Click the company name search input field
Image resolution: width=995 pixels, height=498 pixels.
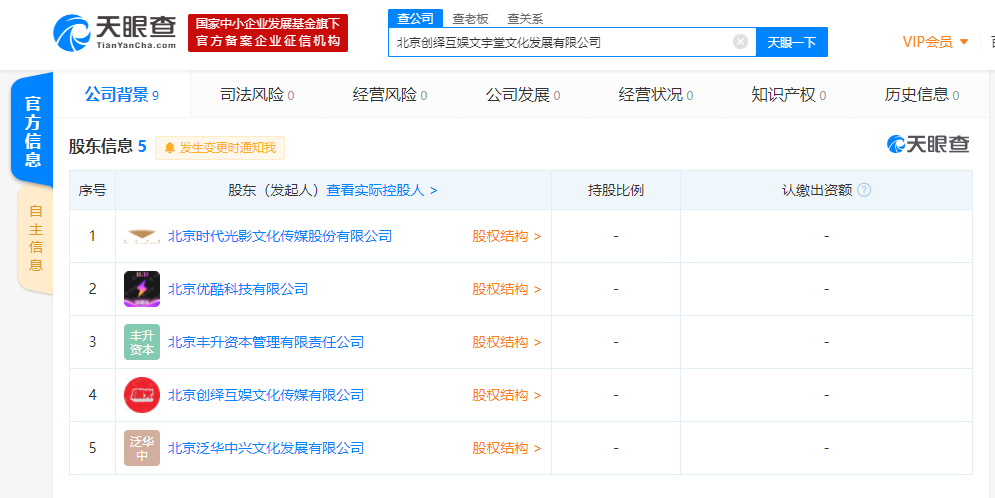pos(560,42)
